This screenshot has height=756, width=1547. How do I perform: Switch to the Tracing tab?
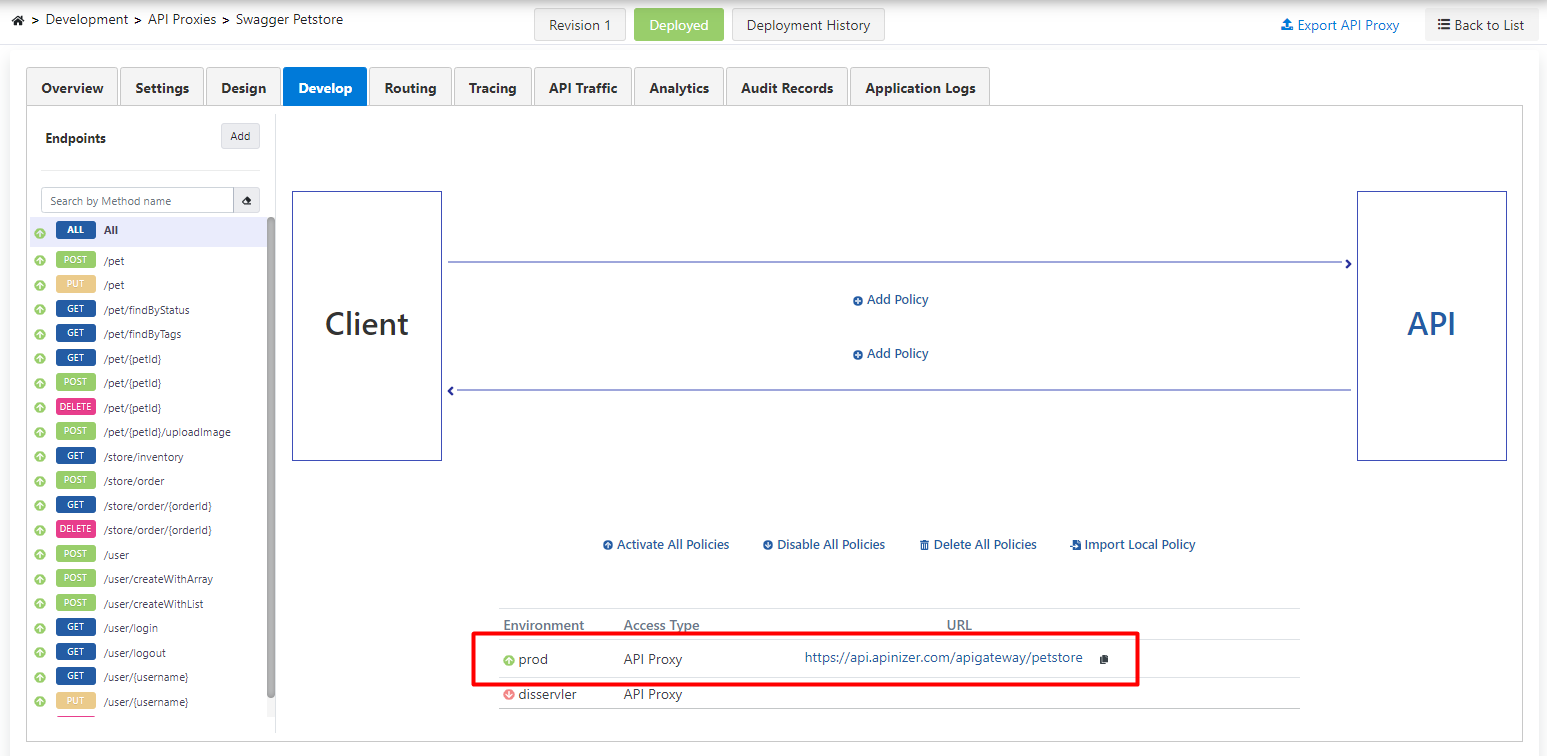coord(492,88)
